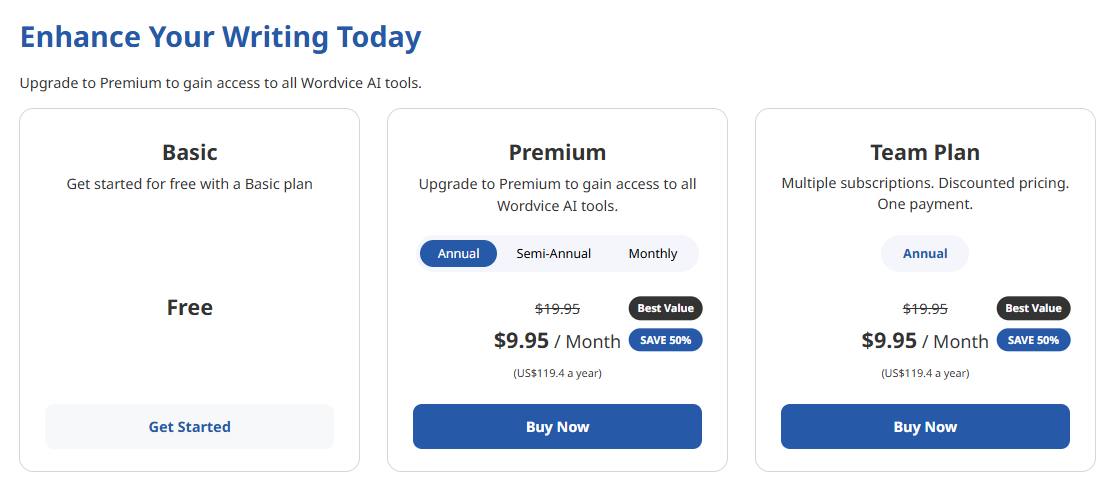Choose Monthly billing for Premium
The width and height of the screenshot is (1117, 496).
pos(652,254)
